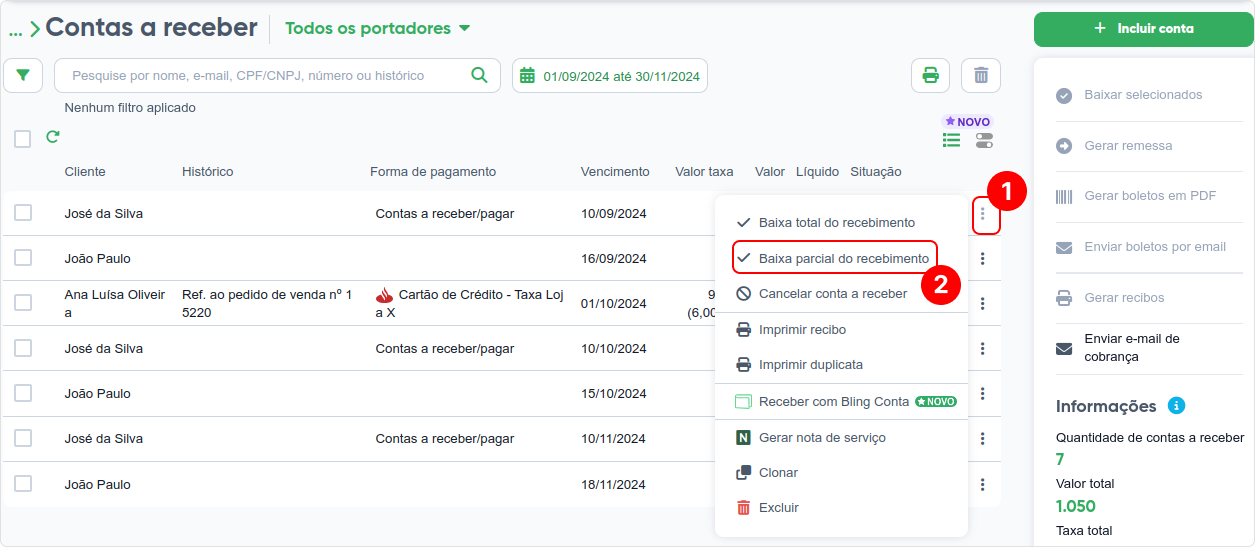Click Cartão de Crédito - Taxa Loja X cell
This screenshot has width=1255, height=547.
pos(470,304)
